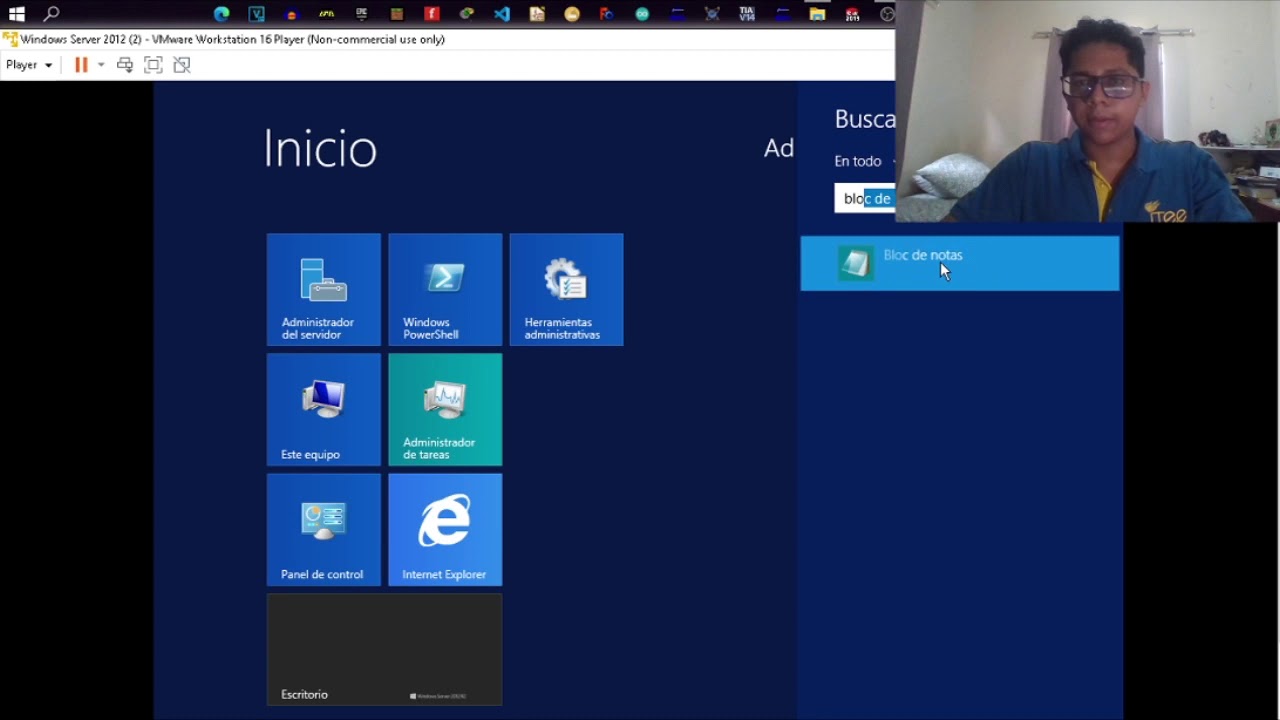Open the Escritorio desktop tile
This screenshot has width=1280, height=720.
[x=384, y=649]
